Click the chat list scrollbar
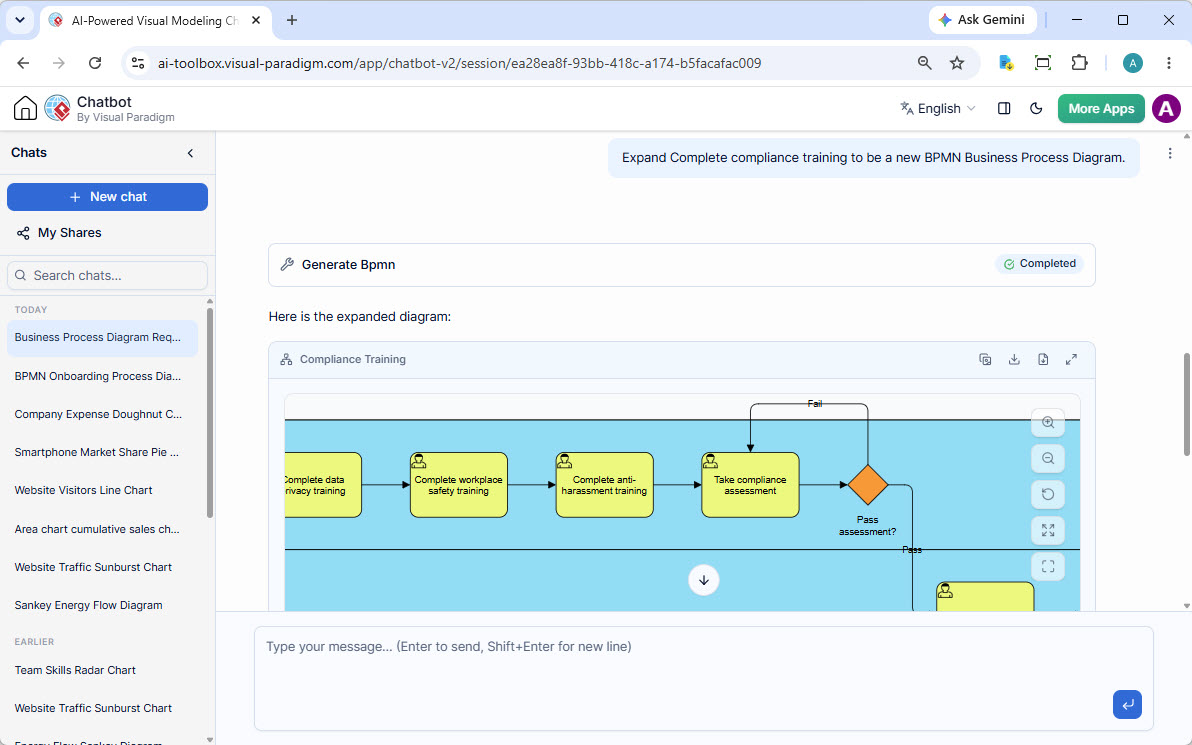1192x745 pixels. [x=211, y=411]
